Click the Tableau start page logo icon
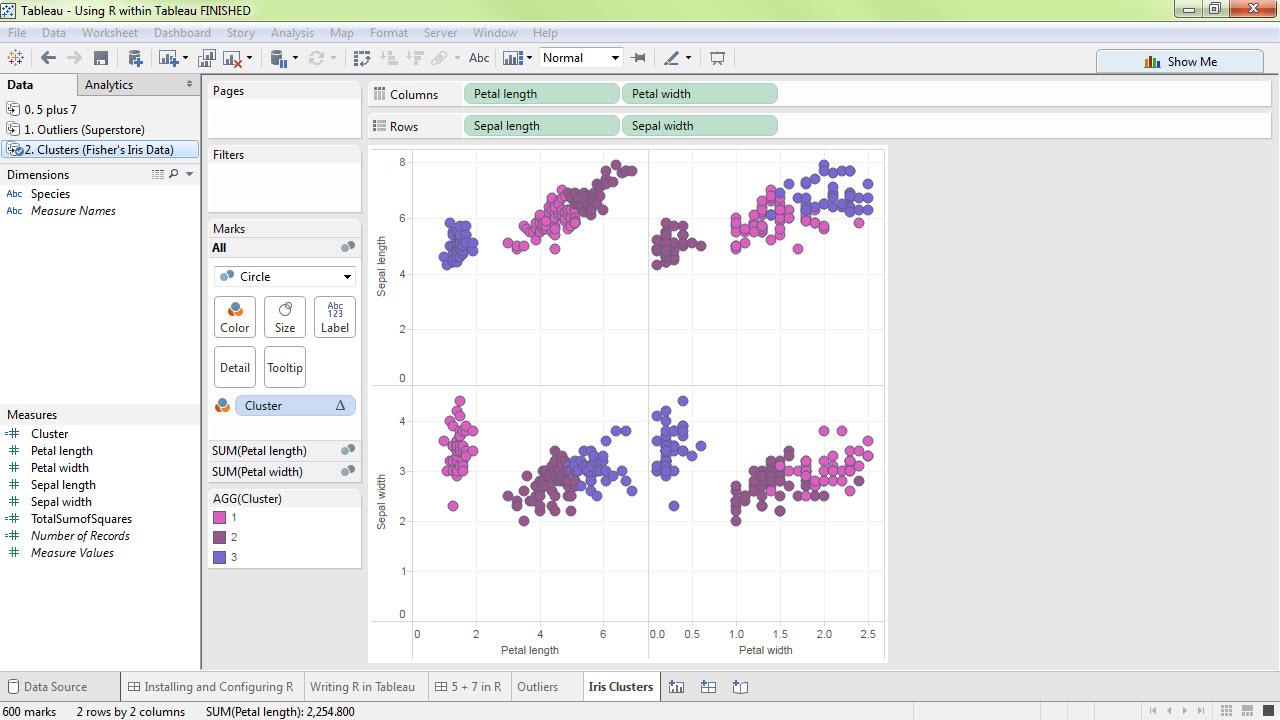 16,58
